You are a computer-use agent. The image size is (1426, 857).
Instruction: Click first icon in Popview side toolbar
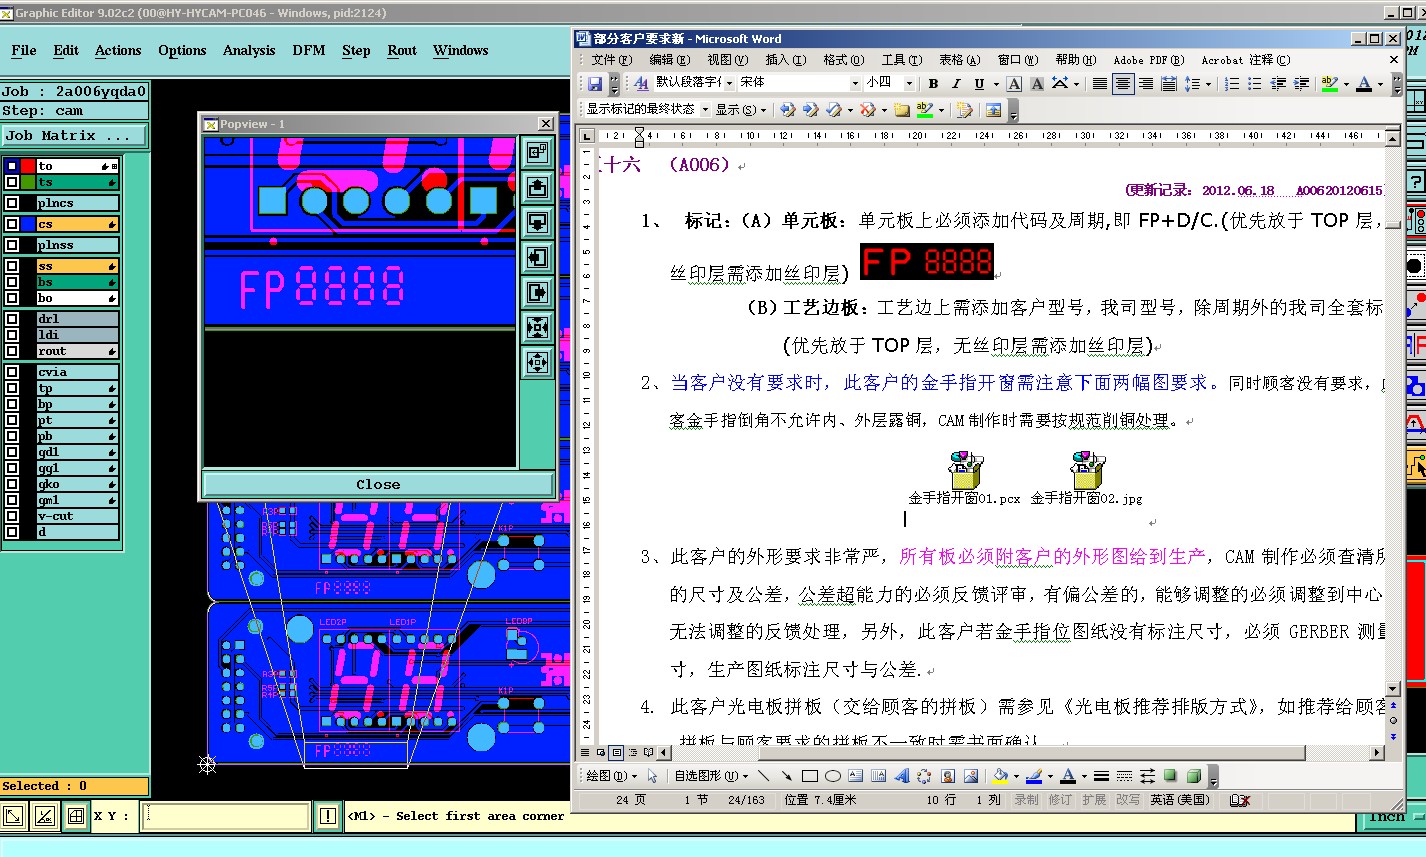pyautogui.click(x=537, y=152)
